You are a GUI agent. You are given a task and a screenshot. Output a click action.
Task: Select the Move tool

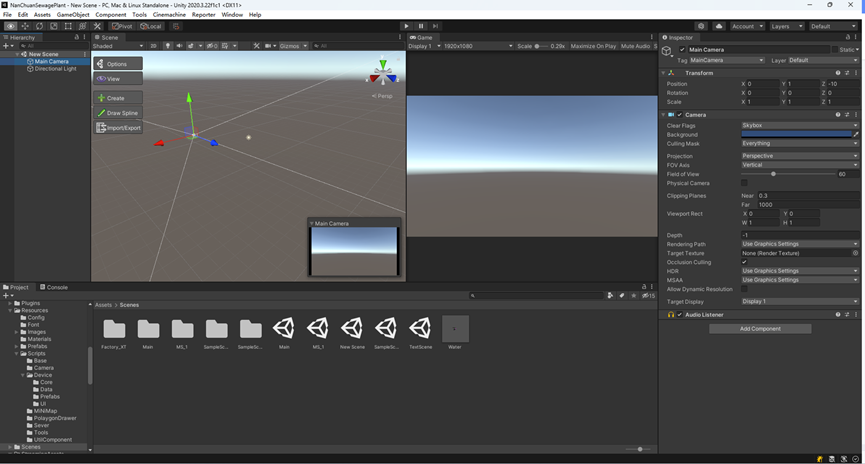(25, 26)
